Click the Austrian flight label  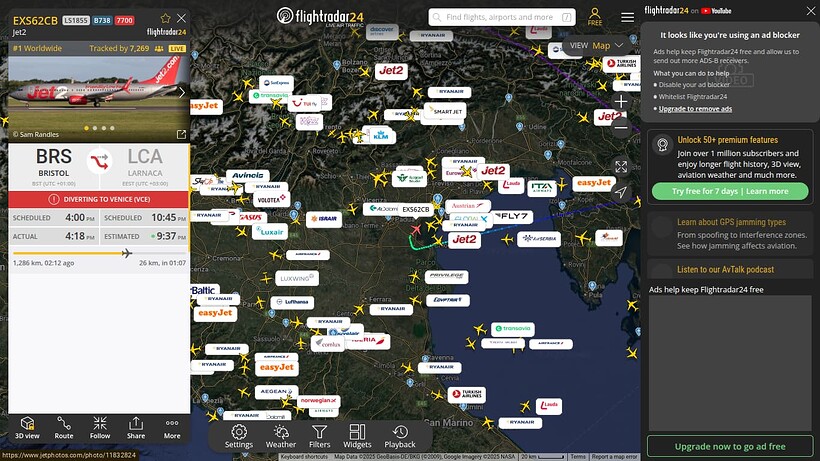(x=467, y=206)
